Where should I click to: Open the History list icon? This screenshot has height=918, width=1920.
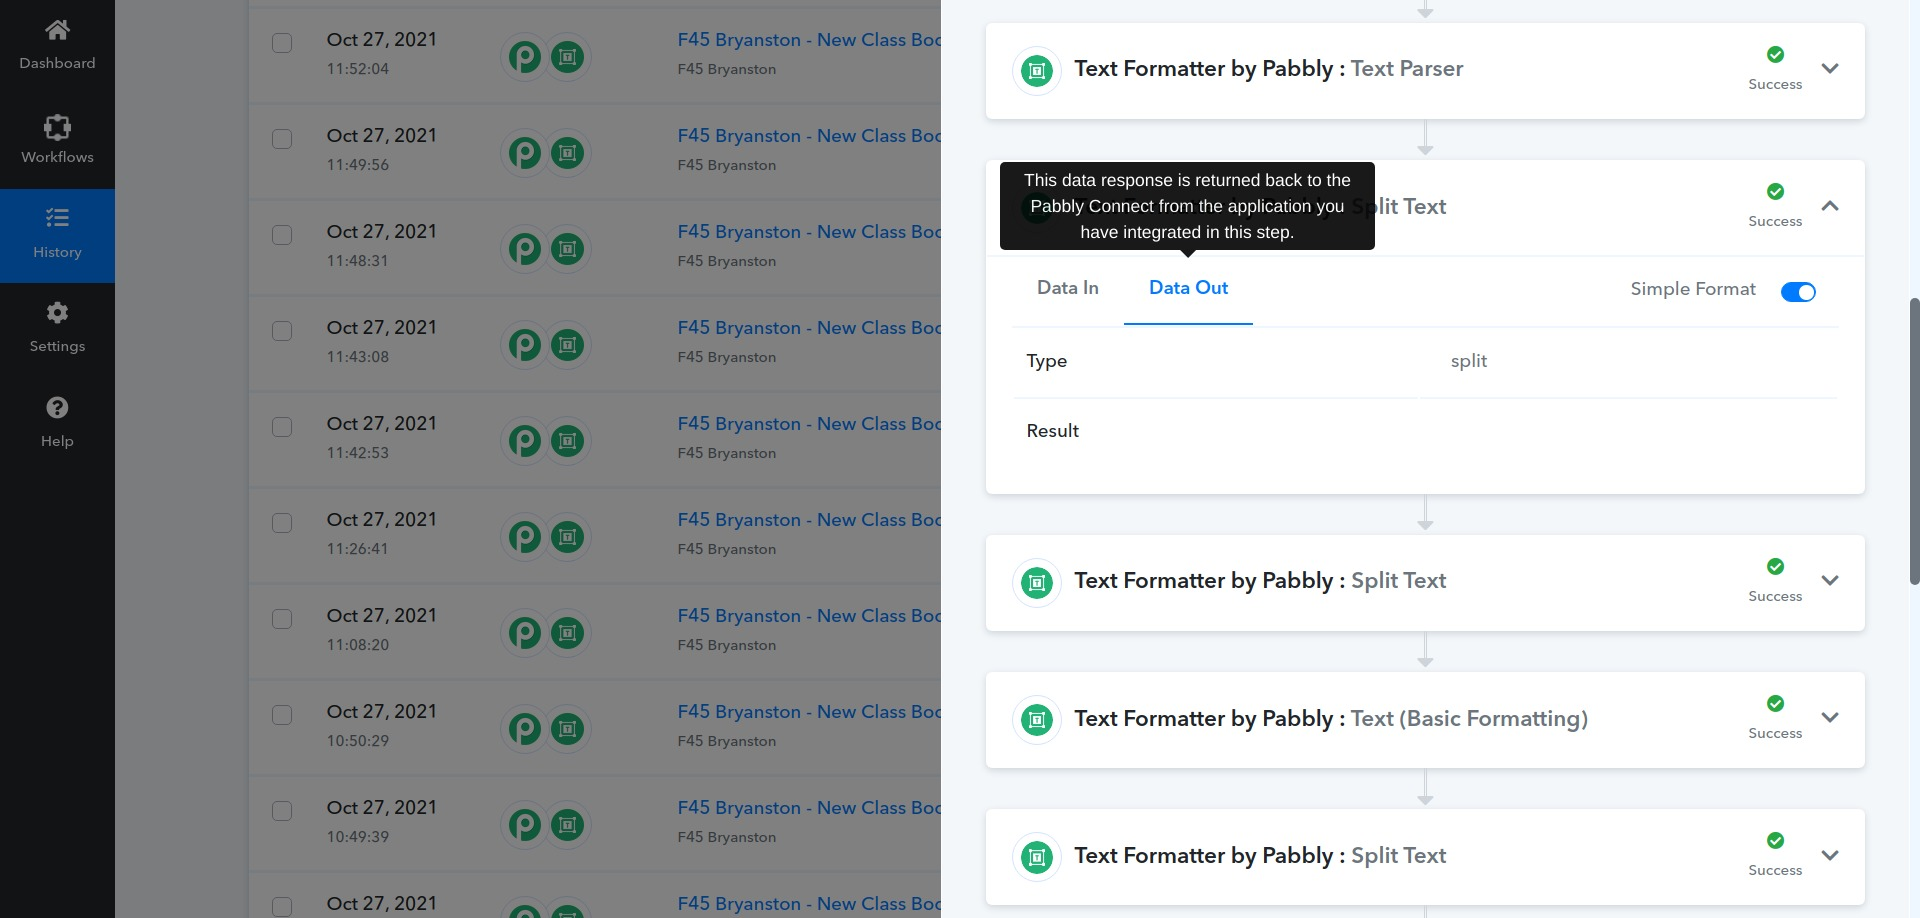tap(57, 218)
